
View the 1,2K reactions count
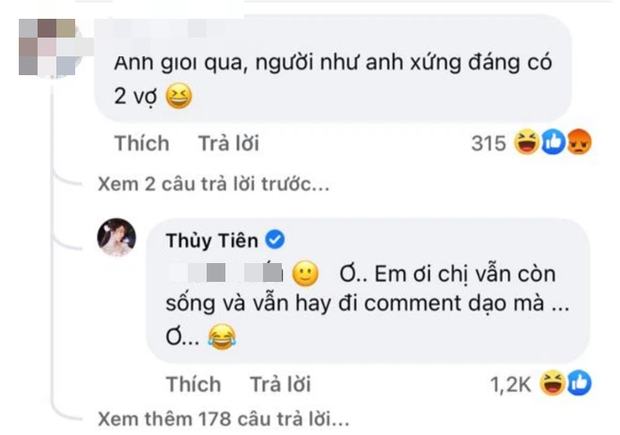(511, 382)
